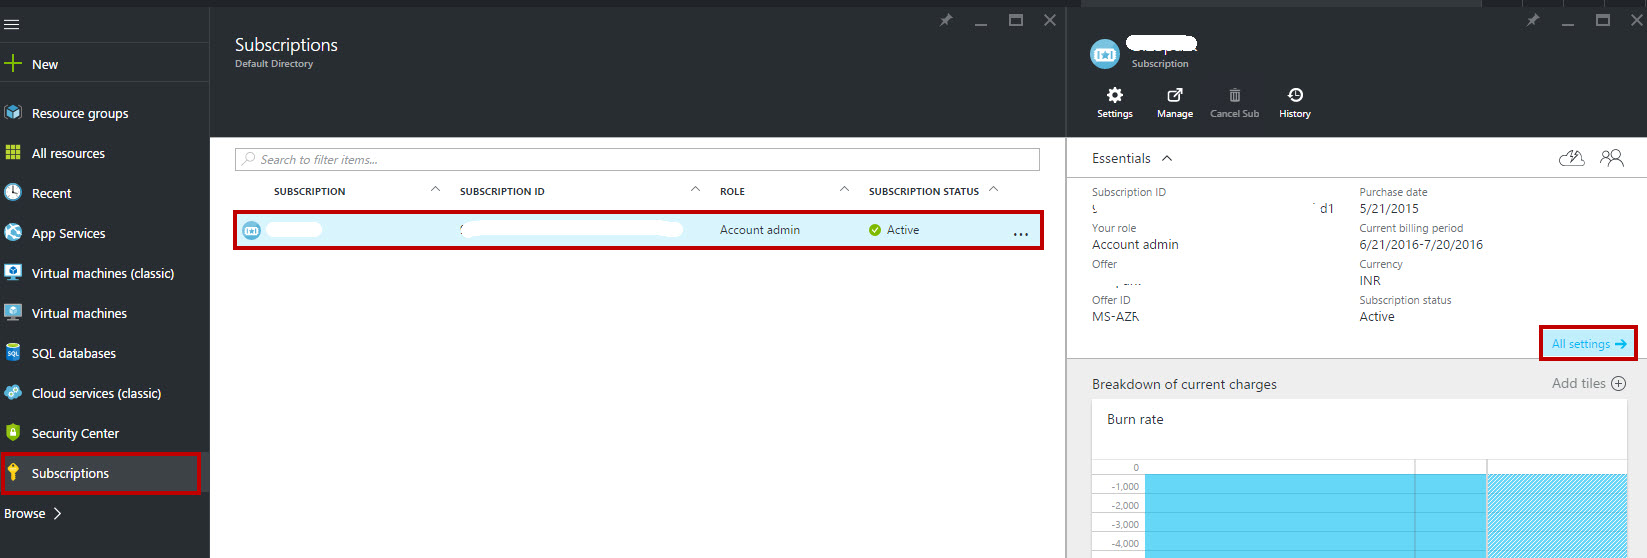The height and width of the screenshot is (558, 1647).
Task: Click Cloud services (classic) icon
Action: [13, 393]
